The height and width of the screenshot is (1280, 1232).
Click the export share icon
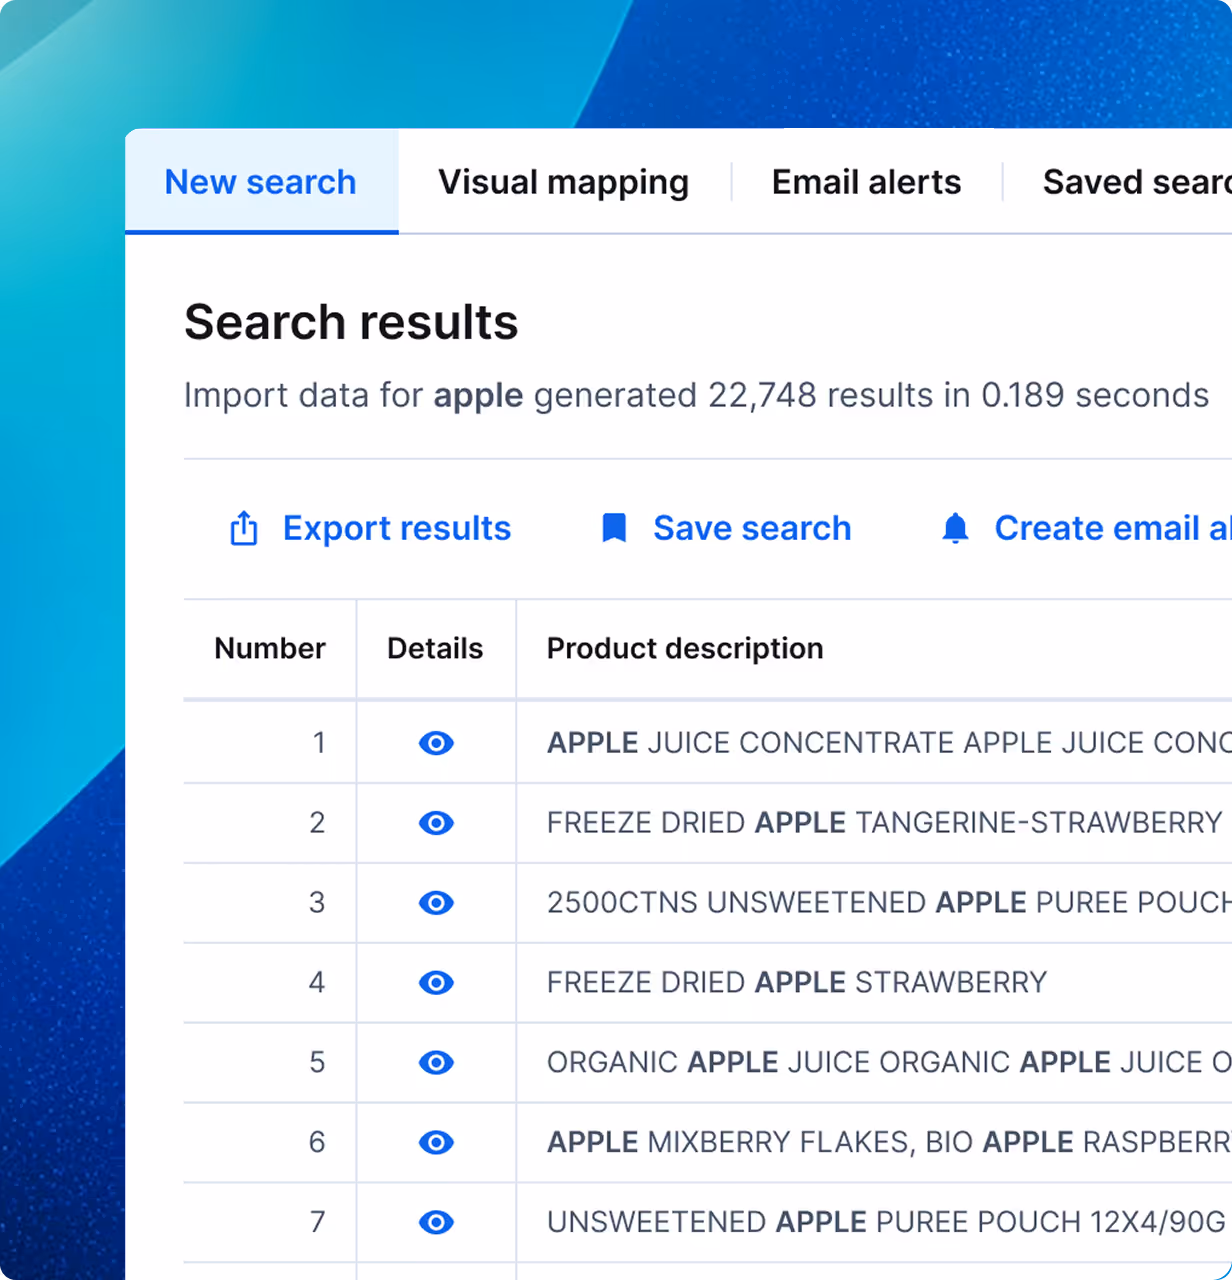tap(244, 528)
